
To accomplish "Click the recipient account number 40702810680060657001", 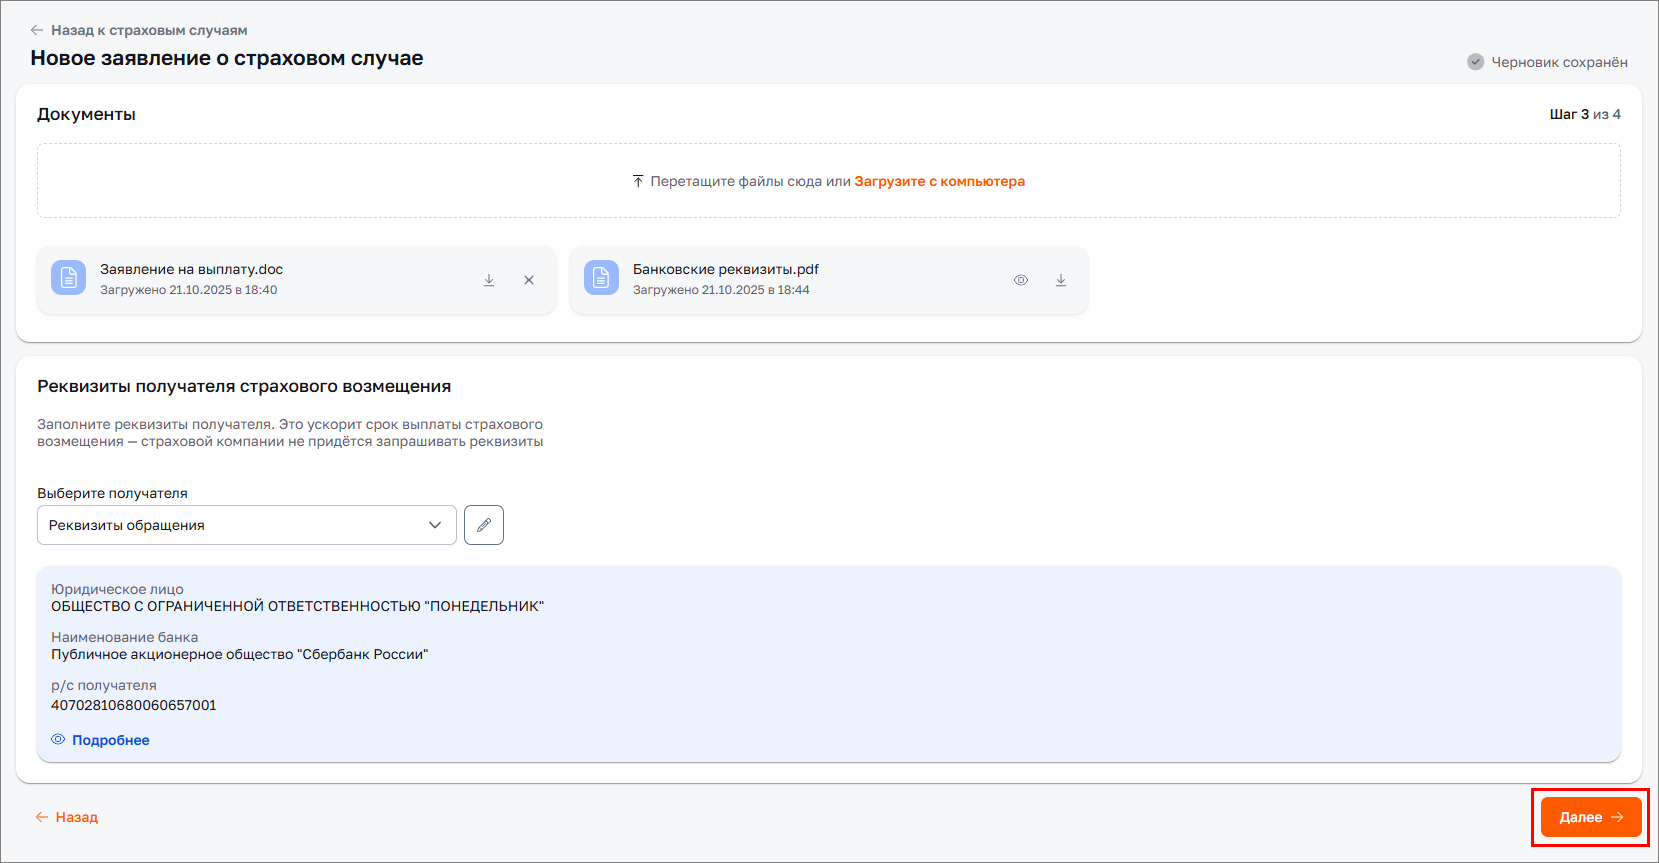I will pos(134,705).
